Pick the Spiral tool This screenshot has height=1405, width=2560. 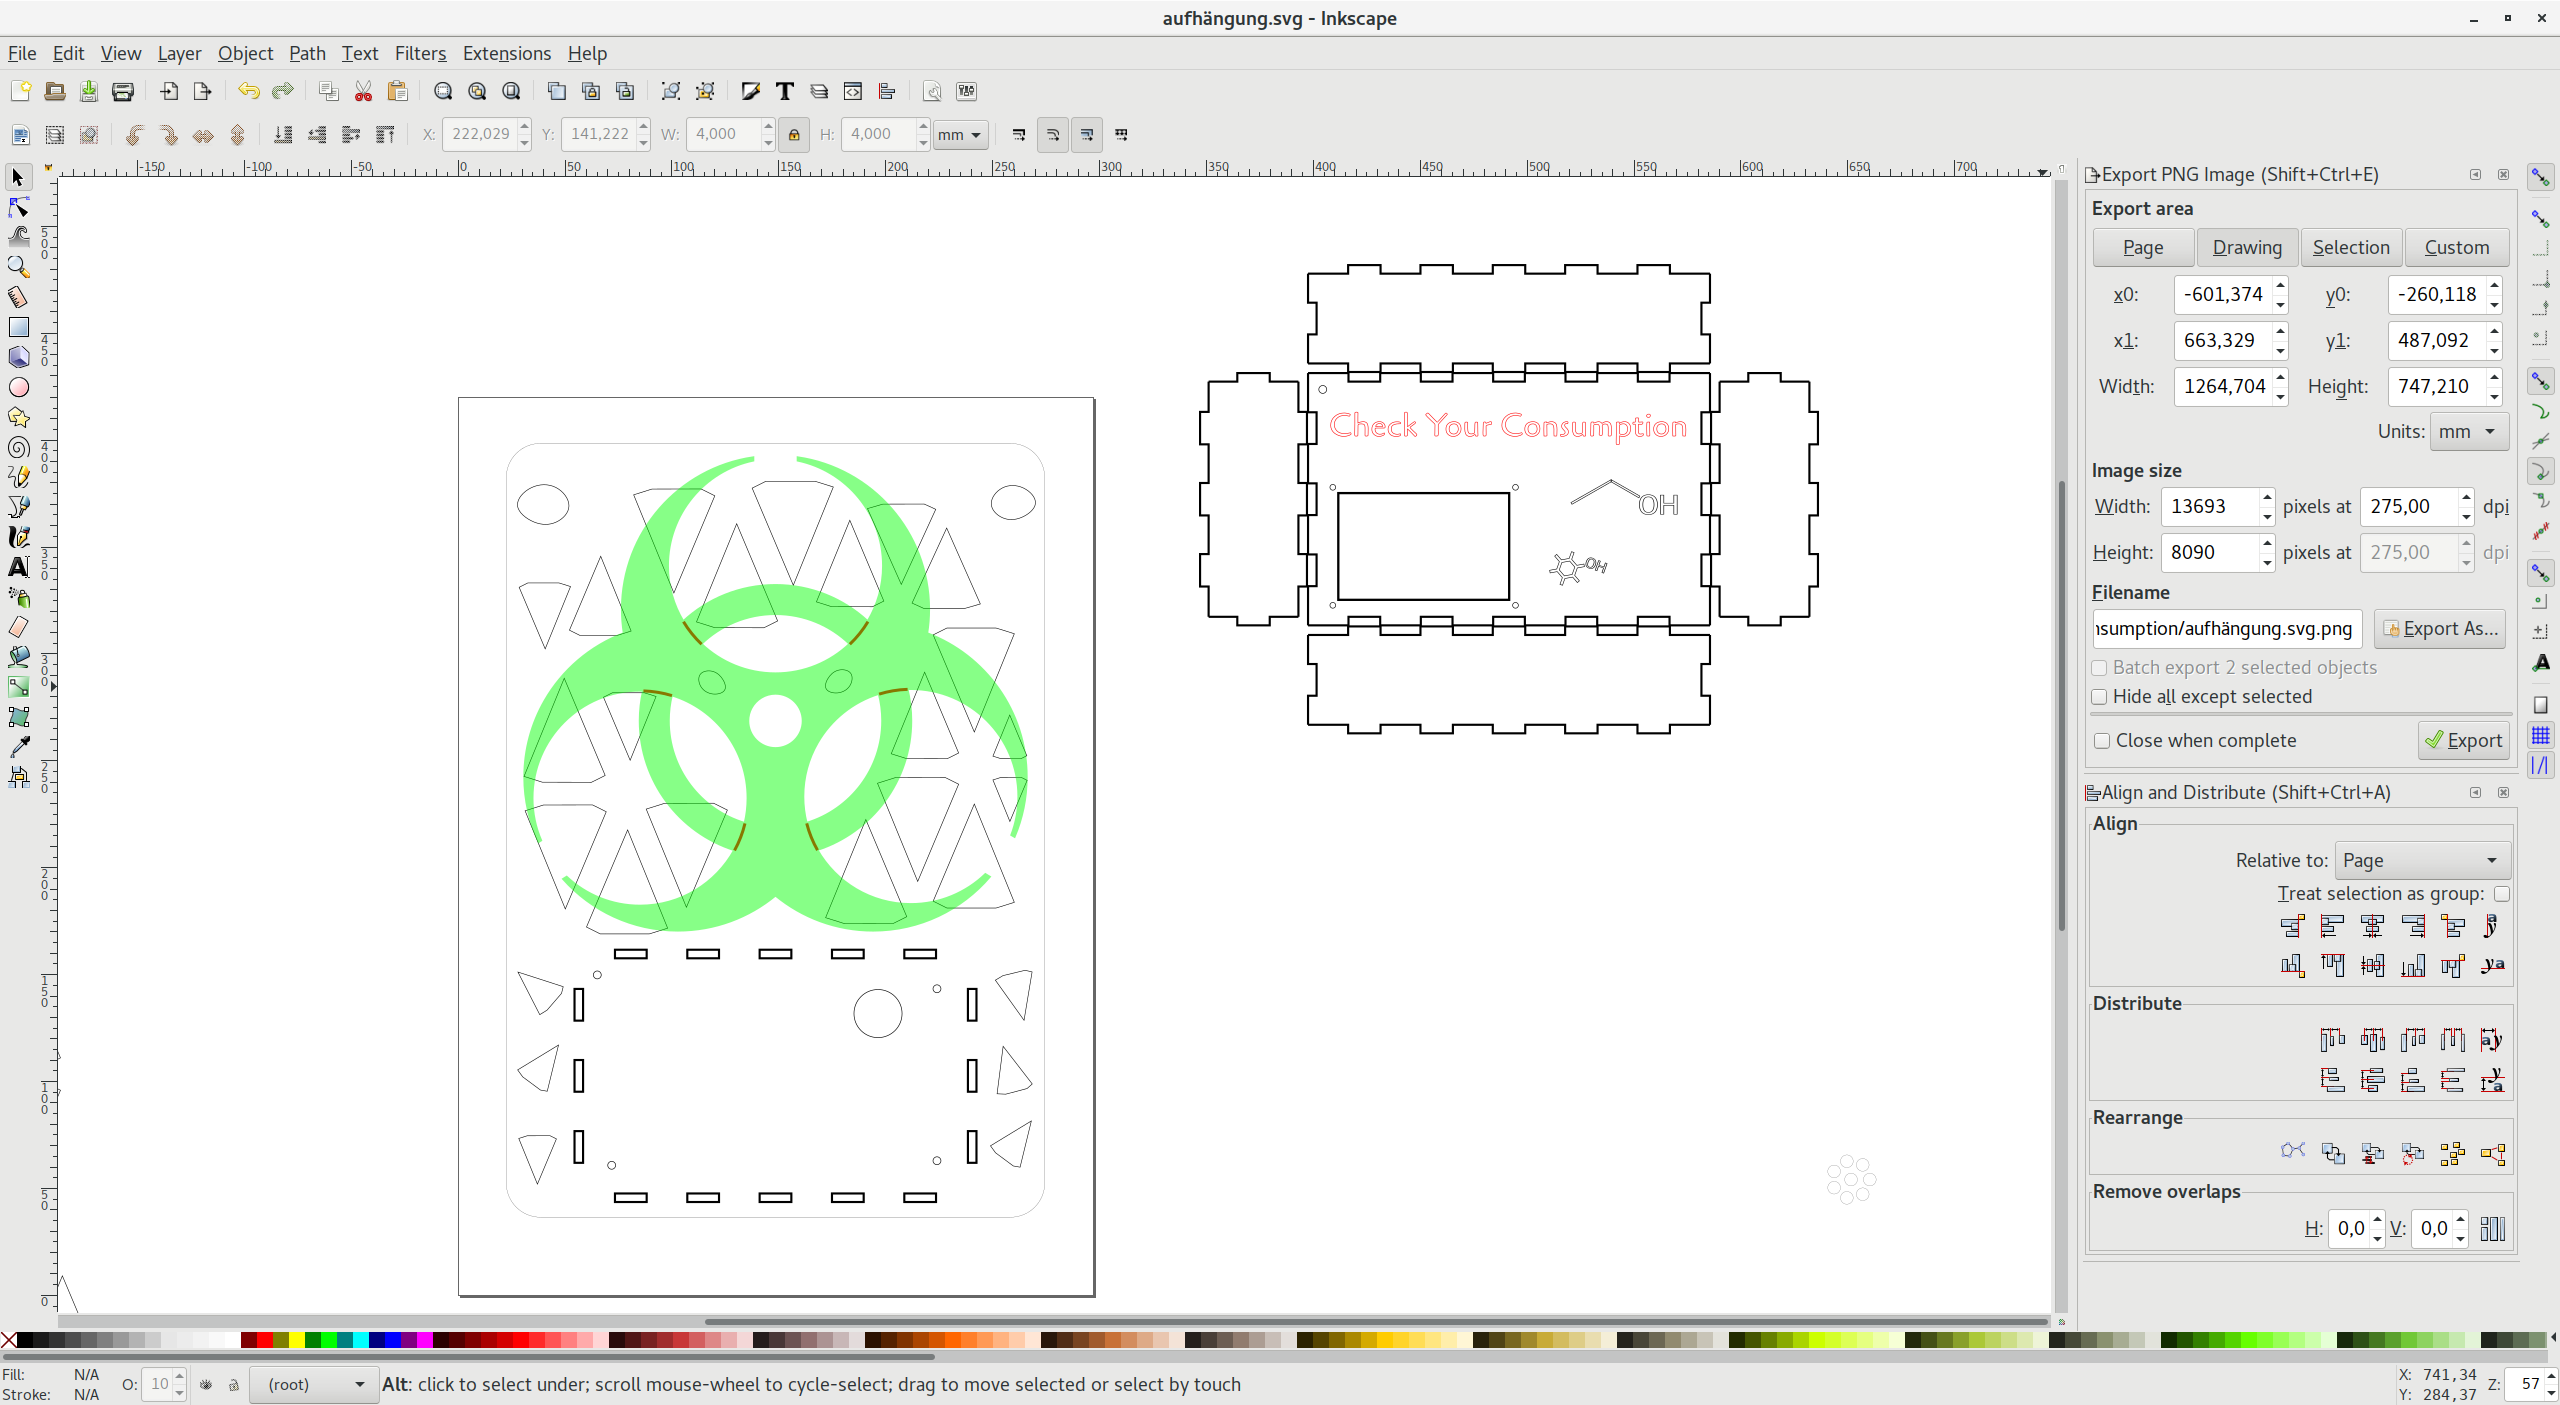18,447
